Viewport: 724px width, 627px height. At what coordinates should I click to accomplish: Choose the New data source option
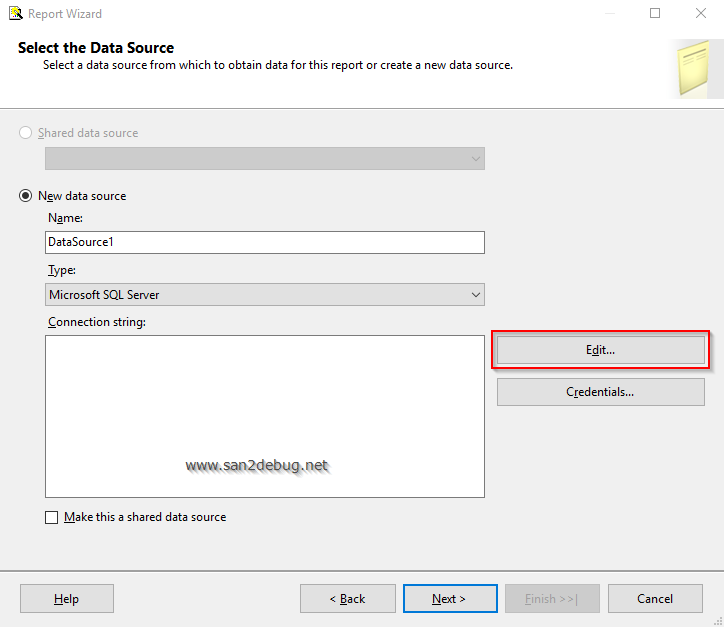point(26,196)
